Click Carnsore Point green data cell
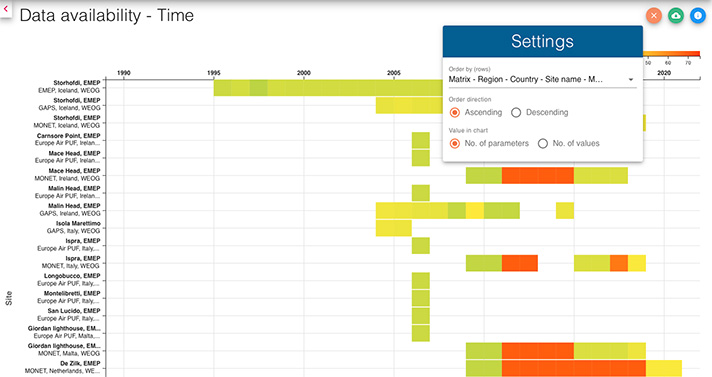 [x=421, y=140]
